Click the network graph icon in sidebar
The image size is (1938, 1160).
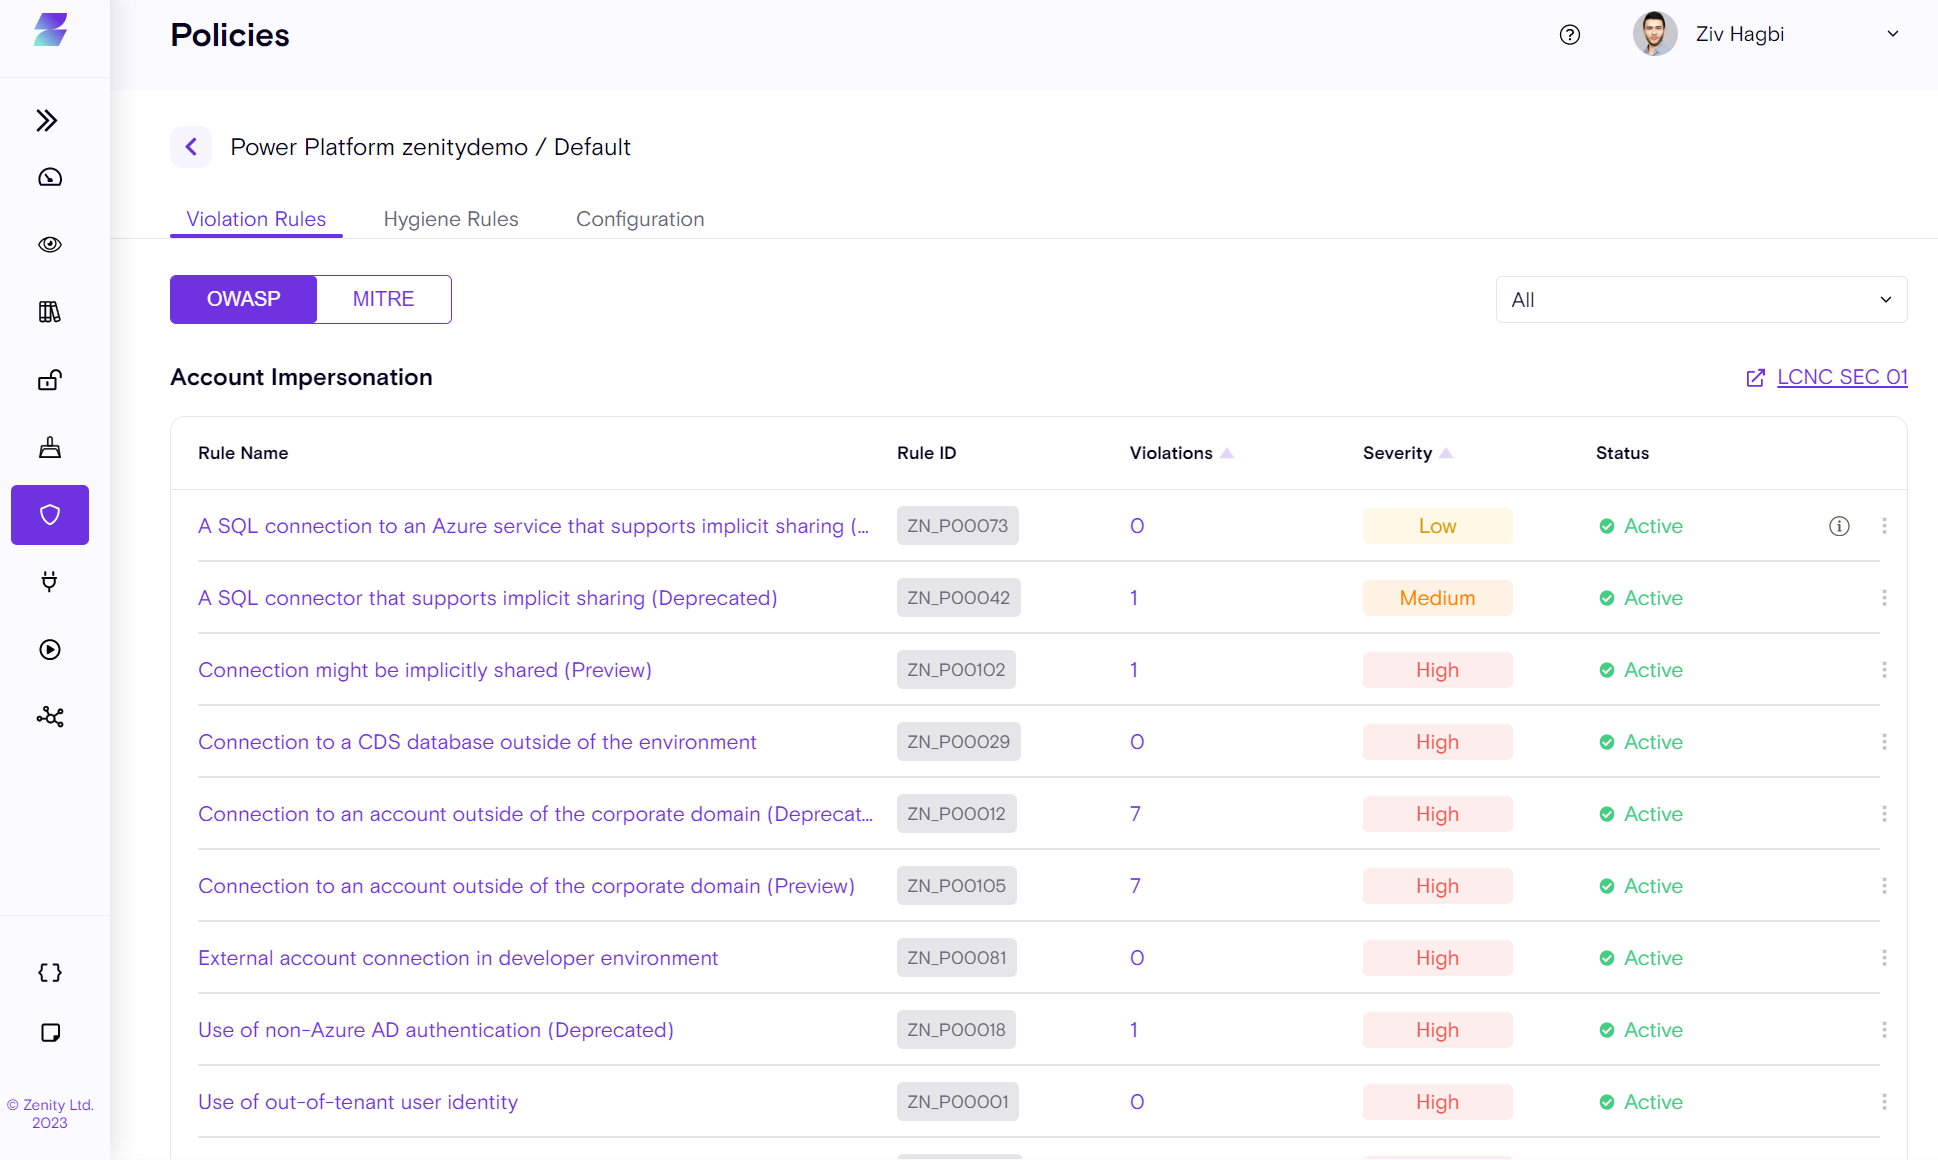click(50, 717)
